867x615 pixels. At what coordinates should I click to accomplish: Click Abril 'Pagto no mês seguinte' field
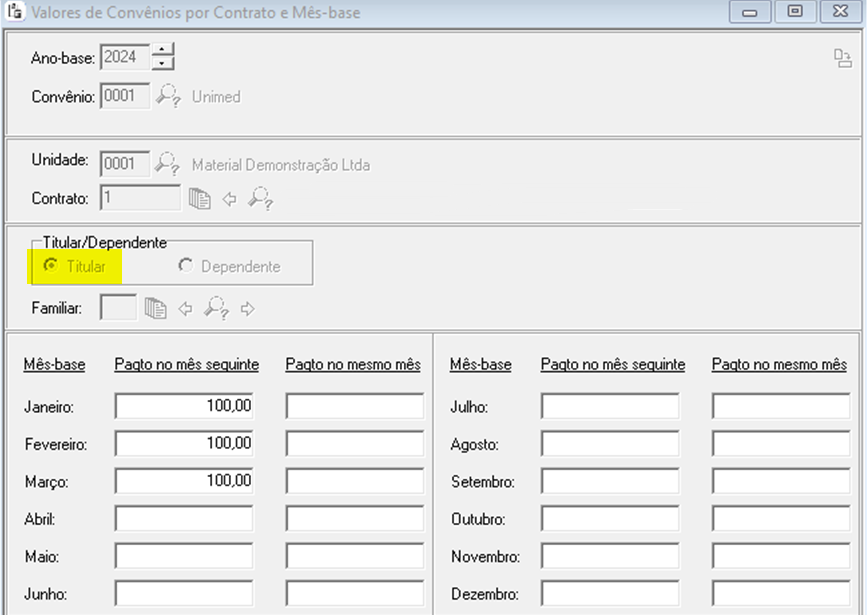coord(184,519)
